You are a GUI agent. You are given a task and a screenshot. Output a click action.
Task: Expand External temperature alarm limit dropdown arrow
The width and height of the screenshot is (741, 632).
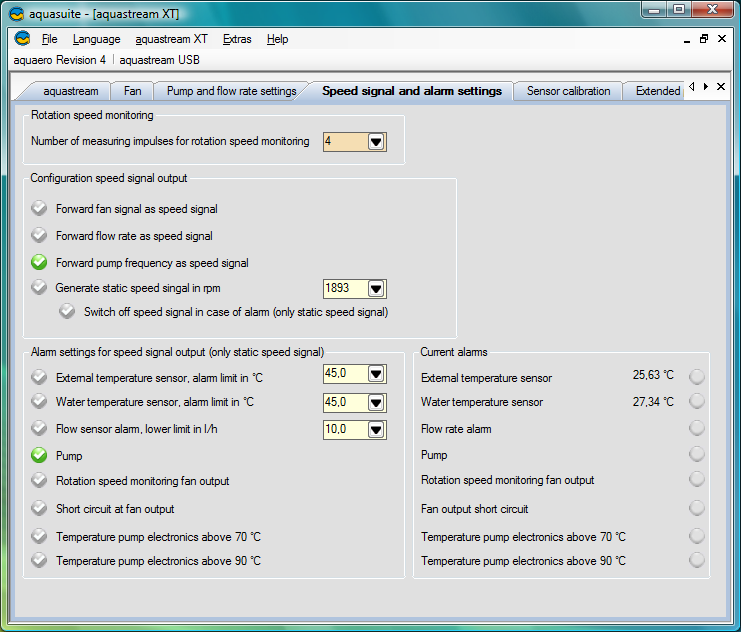[x=376, y=374]
